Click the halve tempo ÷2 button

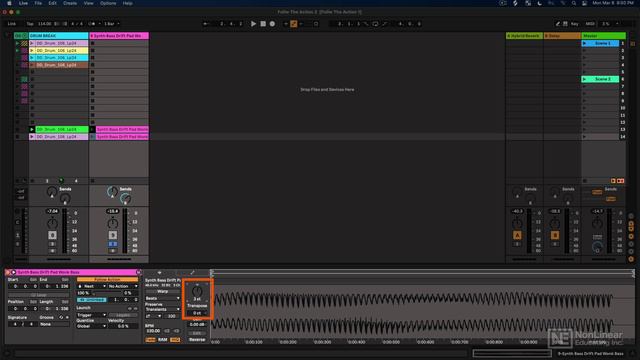(x=167, y=331)
